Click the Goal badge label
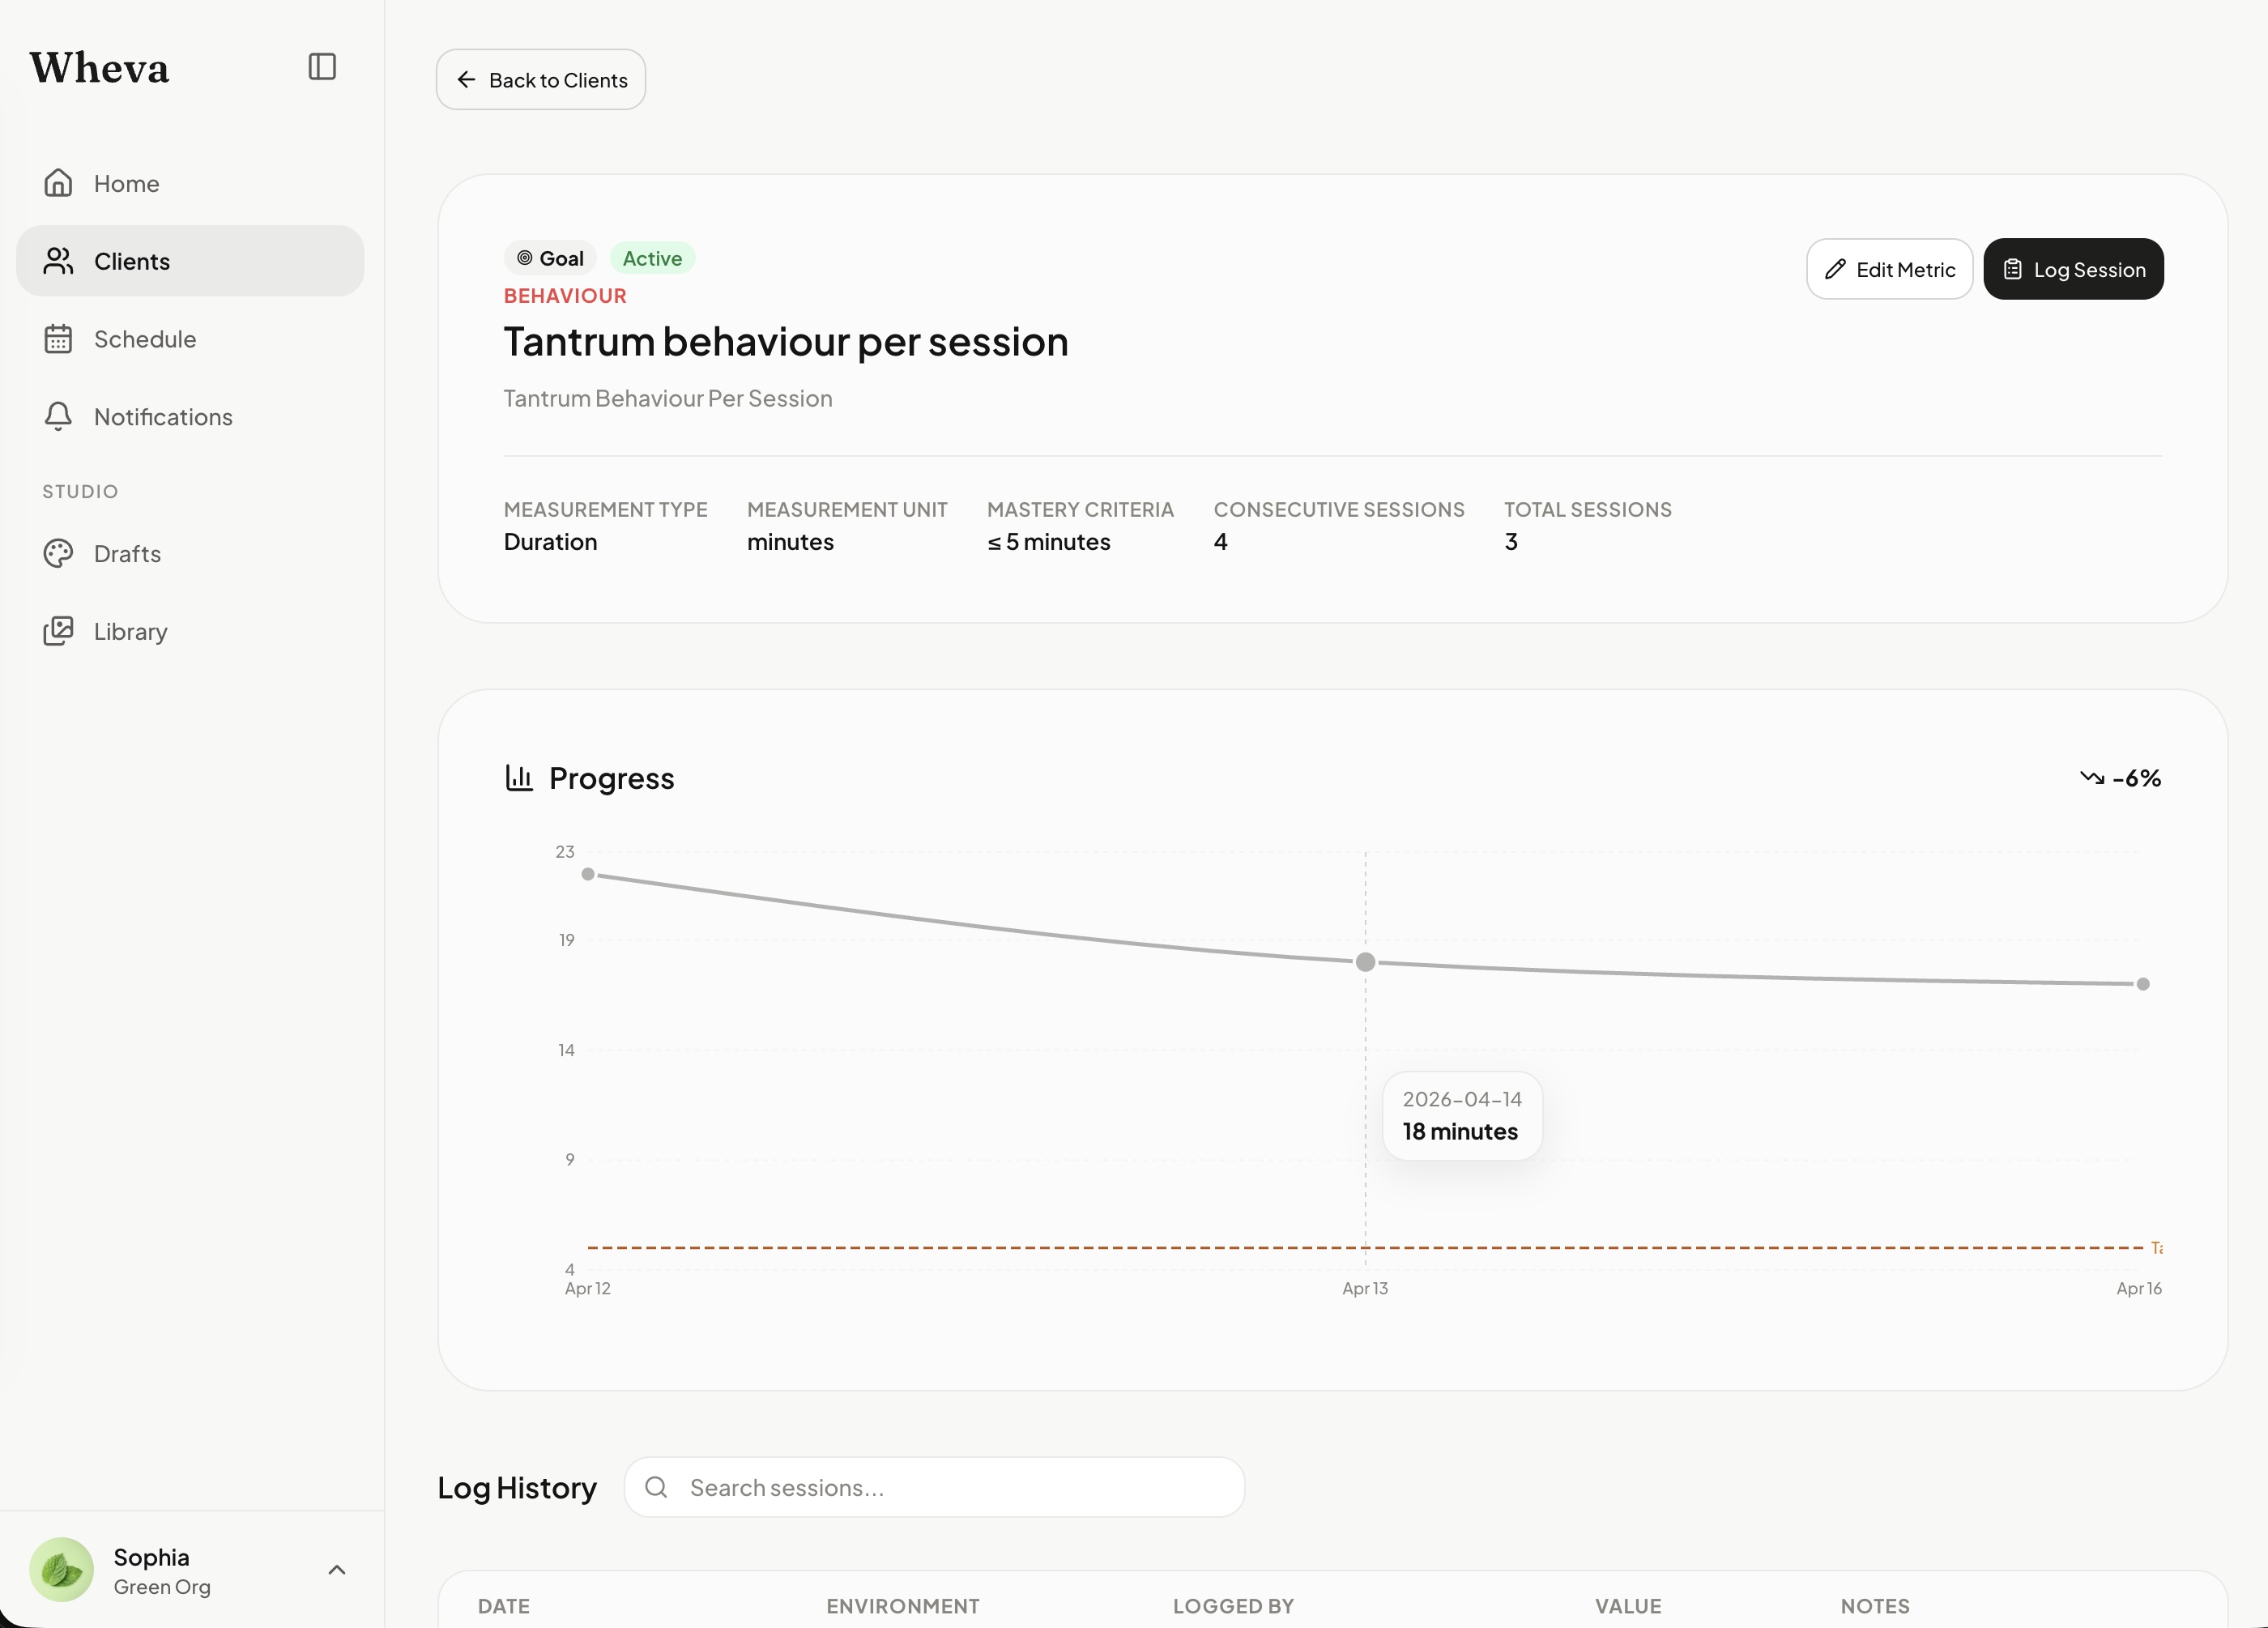Viewport: 2268px width, 1628px height. tap(550, 258)
